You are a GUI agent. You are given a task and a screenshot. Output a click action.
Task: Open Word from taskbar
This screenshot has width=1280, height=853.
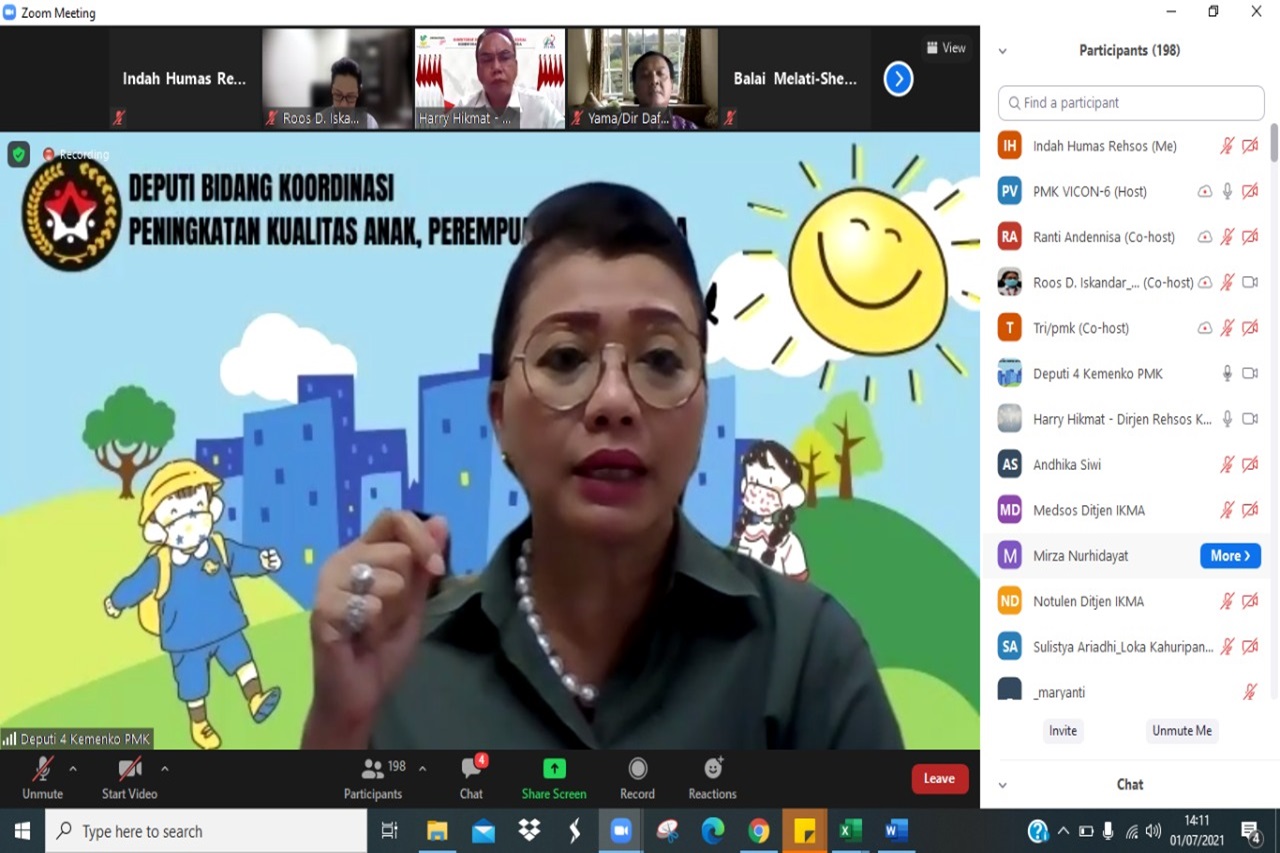pyautogui.click(x=896, y=831)
